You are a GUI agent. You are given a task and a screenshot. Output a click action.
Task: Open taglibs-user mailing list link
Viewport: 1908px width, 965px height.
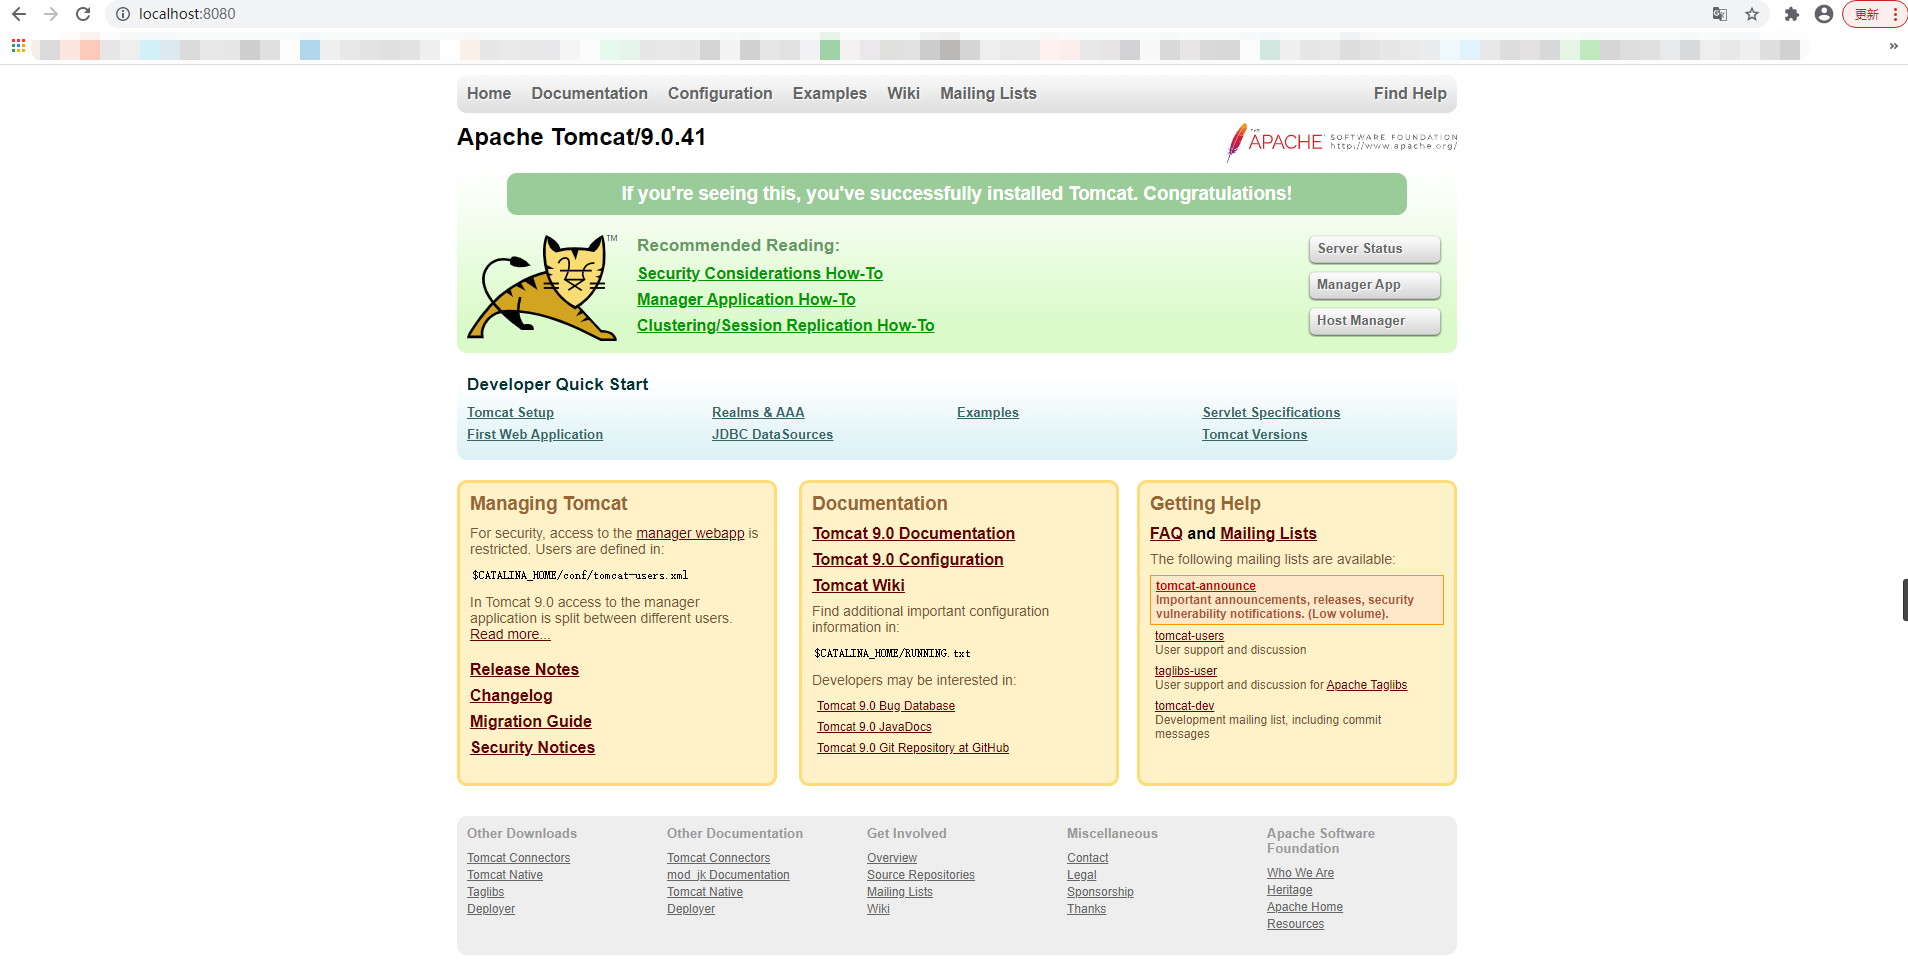(x=1186, y=671)
